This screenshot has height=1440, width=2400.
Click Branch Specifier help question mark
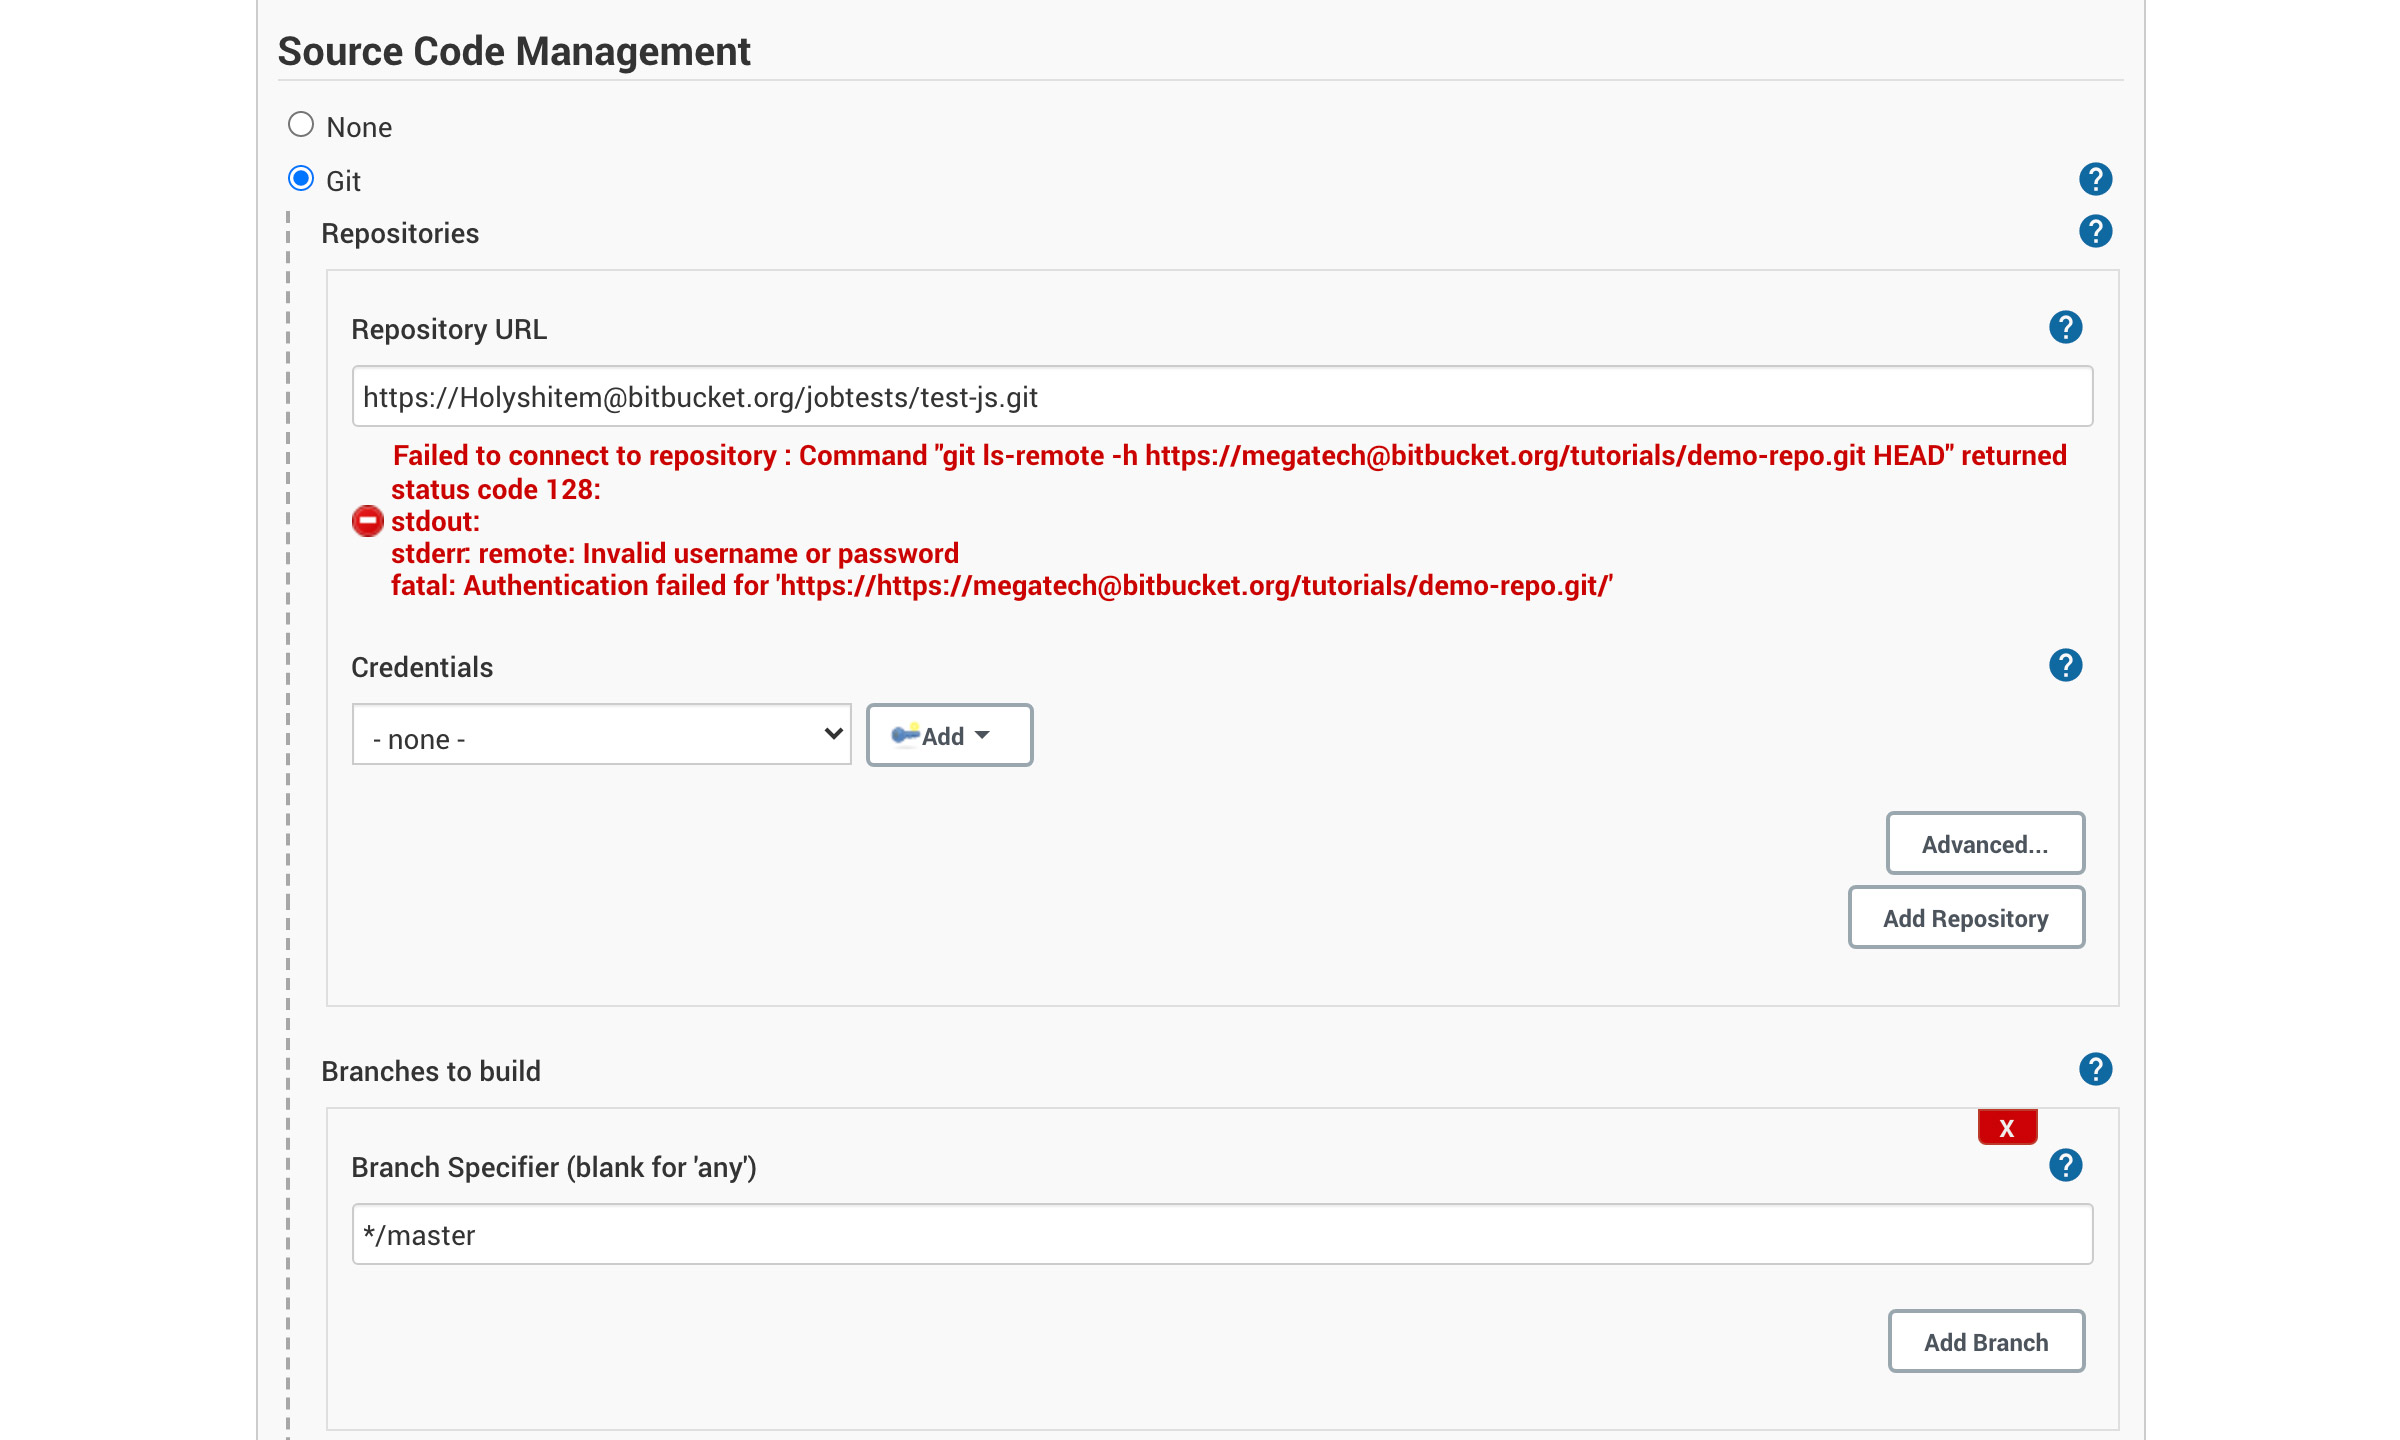(2065, 1166)
